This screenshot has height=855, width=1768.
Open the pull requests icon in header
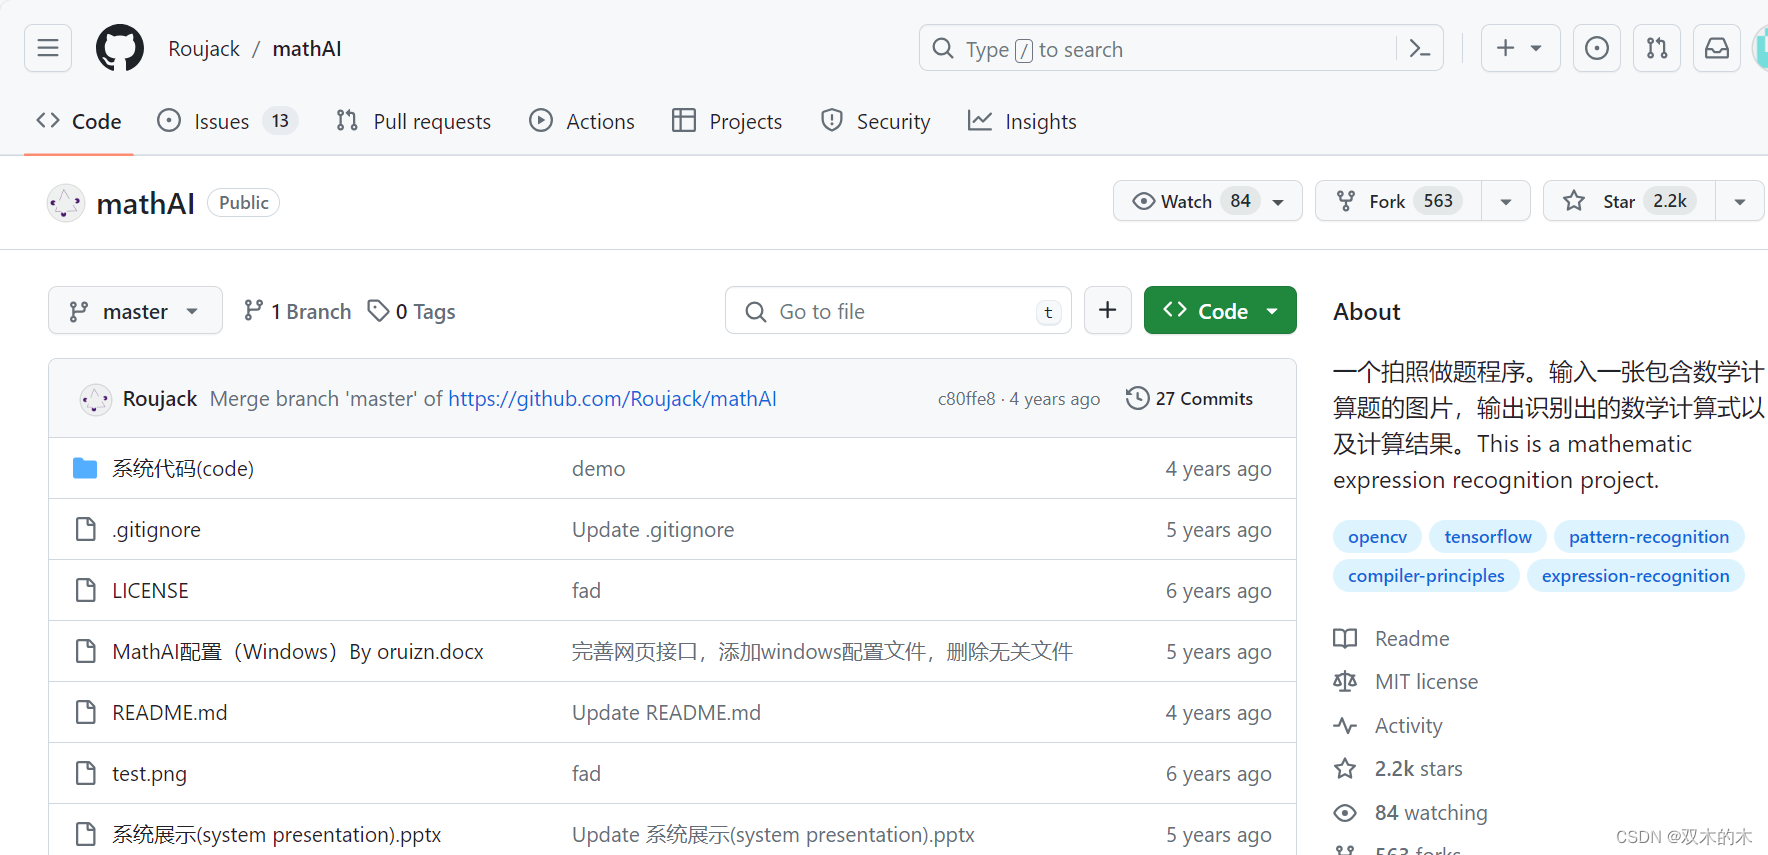[x=1657, y=48]
